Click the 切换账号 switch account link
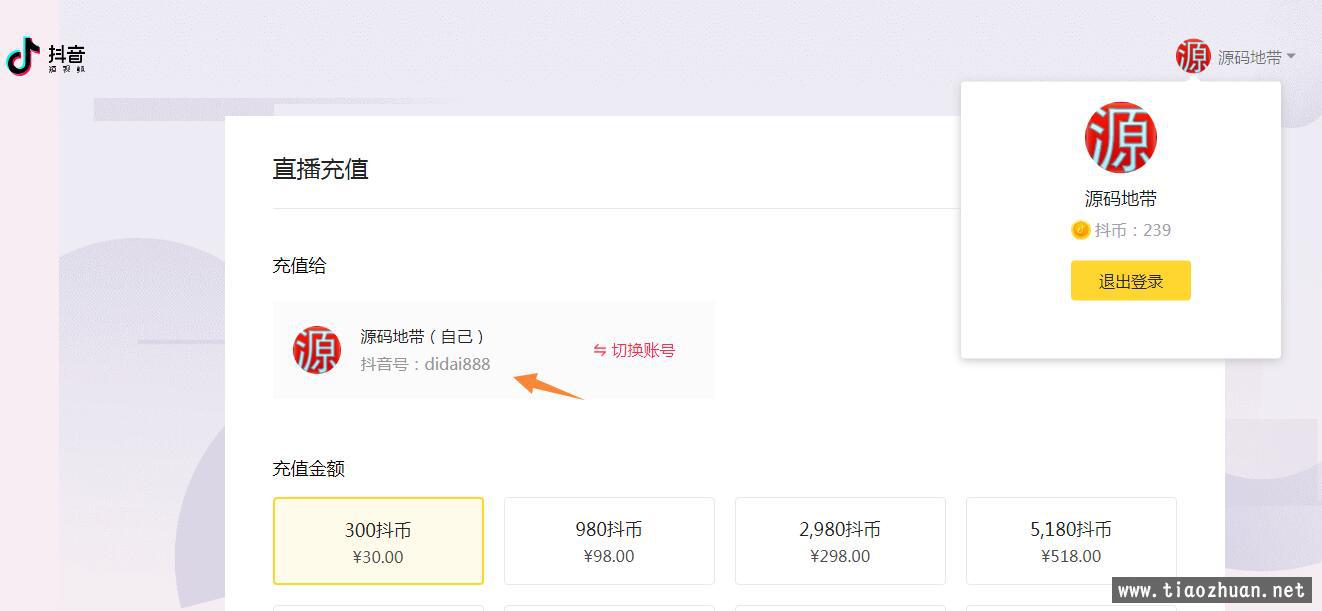The width and height of the screenshot is (1322, 611). click(x=643, y=350)
